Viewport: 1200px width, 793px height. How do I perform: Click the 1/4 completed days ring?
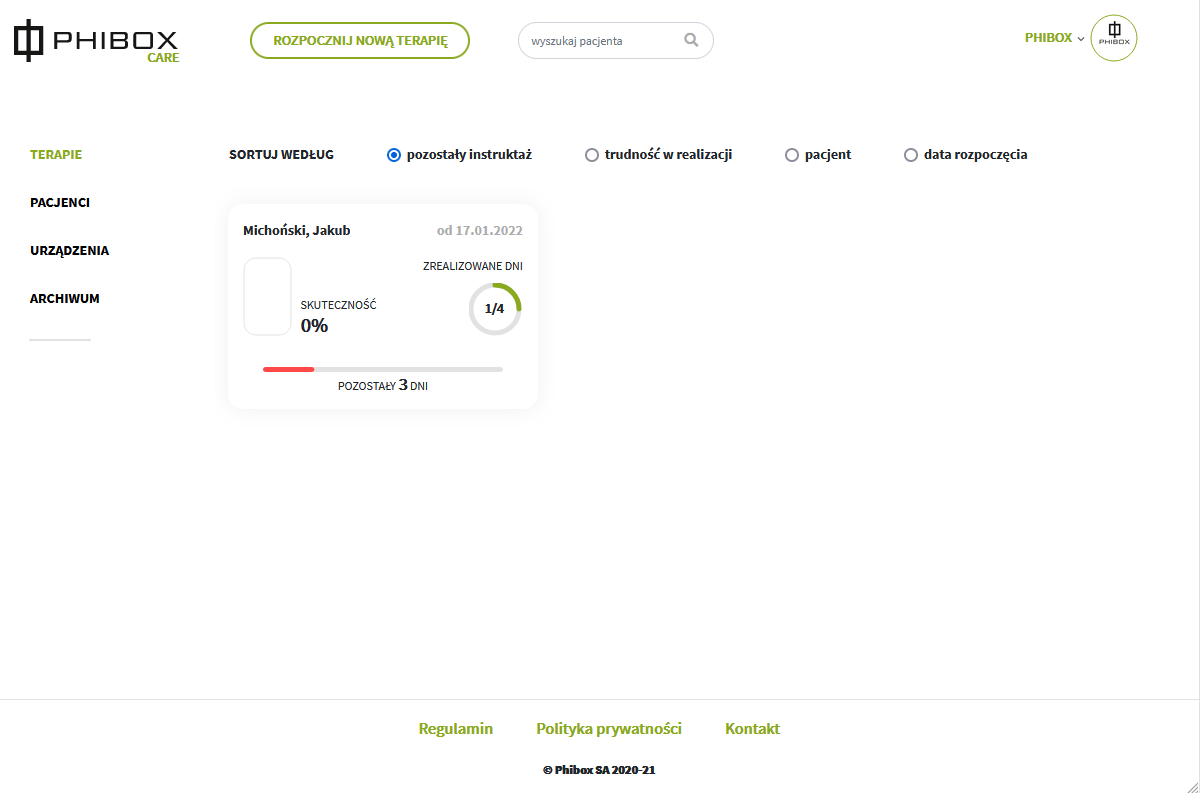tap(495, 309)
